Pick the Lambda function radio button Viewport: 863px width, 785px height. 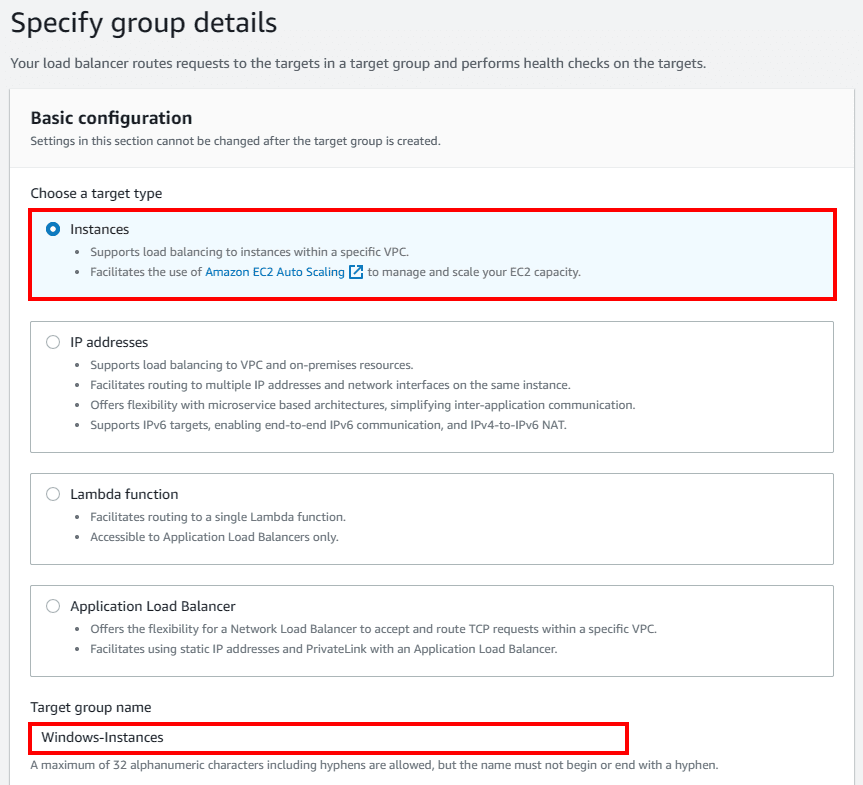pos(53,494)
